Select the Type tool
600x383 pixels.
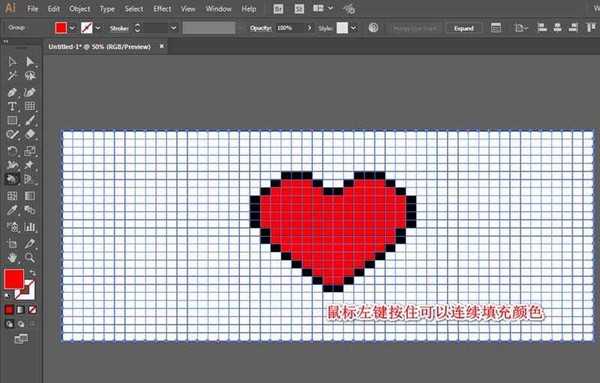pos(12,106)
